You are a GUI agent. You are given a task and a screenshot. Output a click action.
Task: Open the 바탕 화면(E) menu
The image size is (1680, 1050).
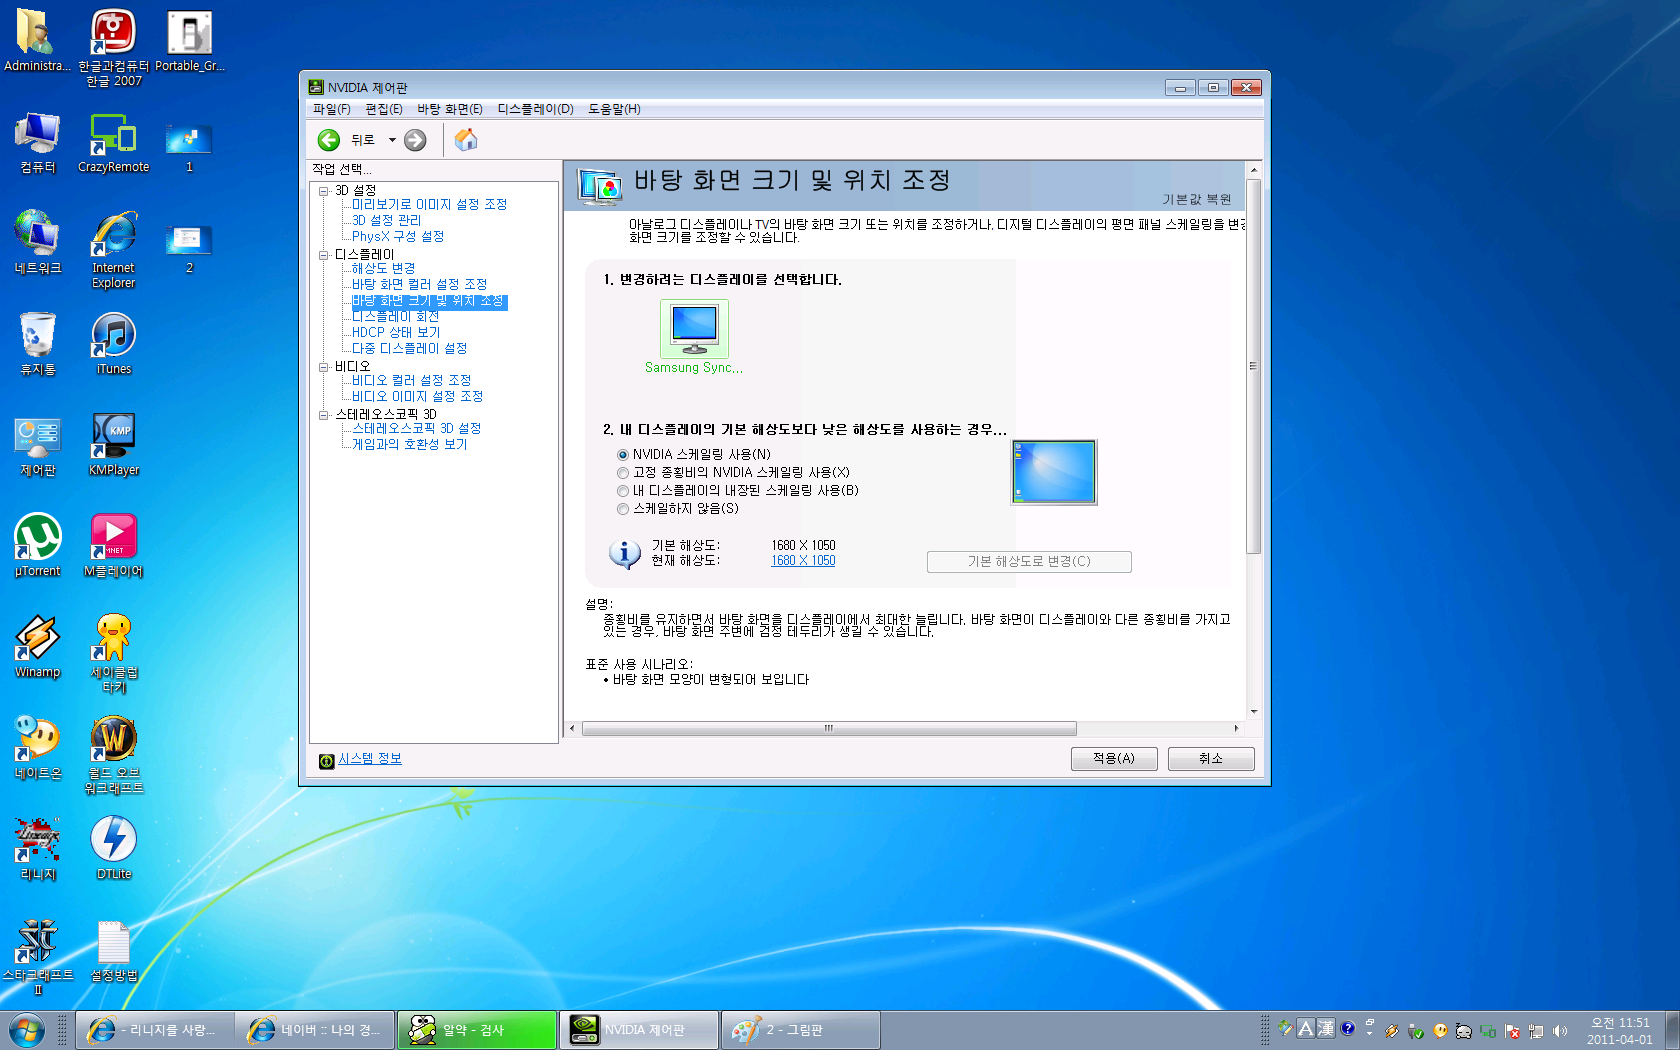[450, 109]
